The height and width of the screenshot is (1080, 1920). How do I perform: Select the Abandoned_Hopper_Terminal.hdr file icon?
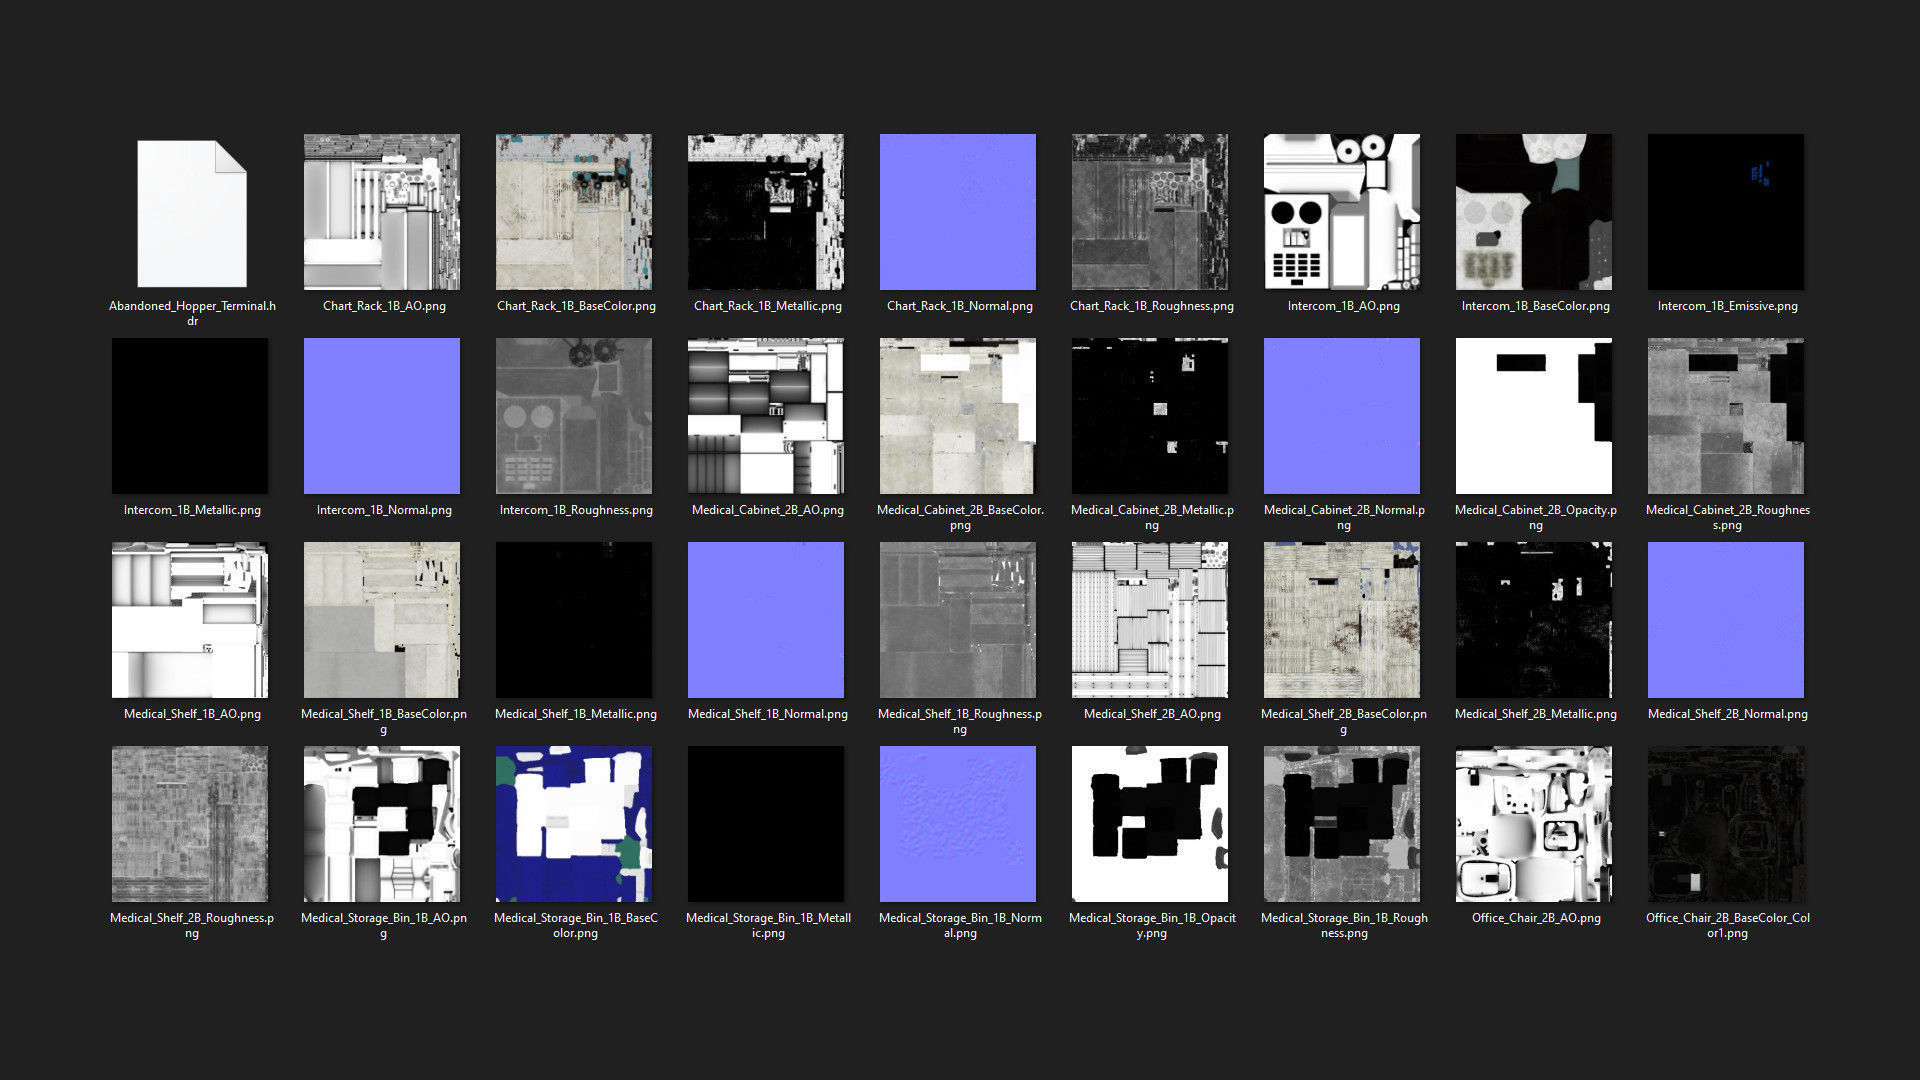pyautogui.click(x=191, y=212)
